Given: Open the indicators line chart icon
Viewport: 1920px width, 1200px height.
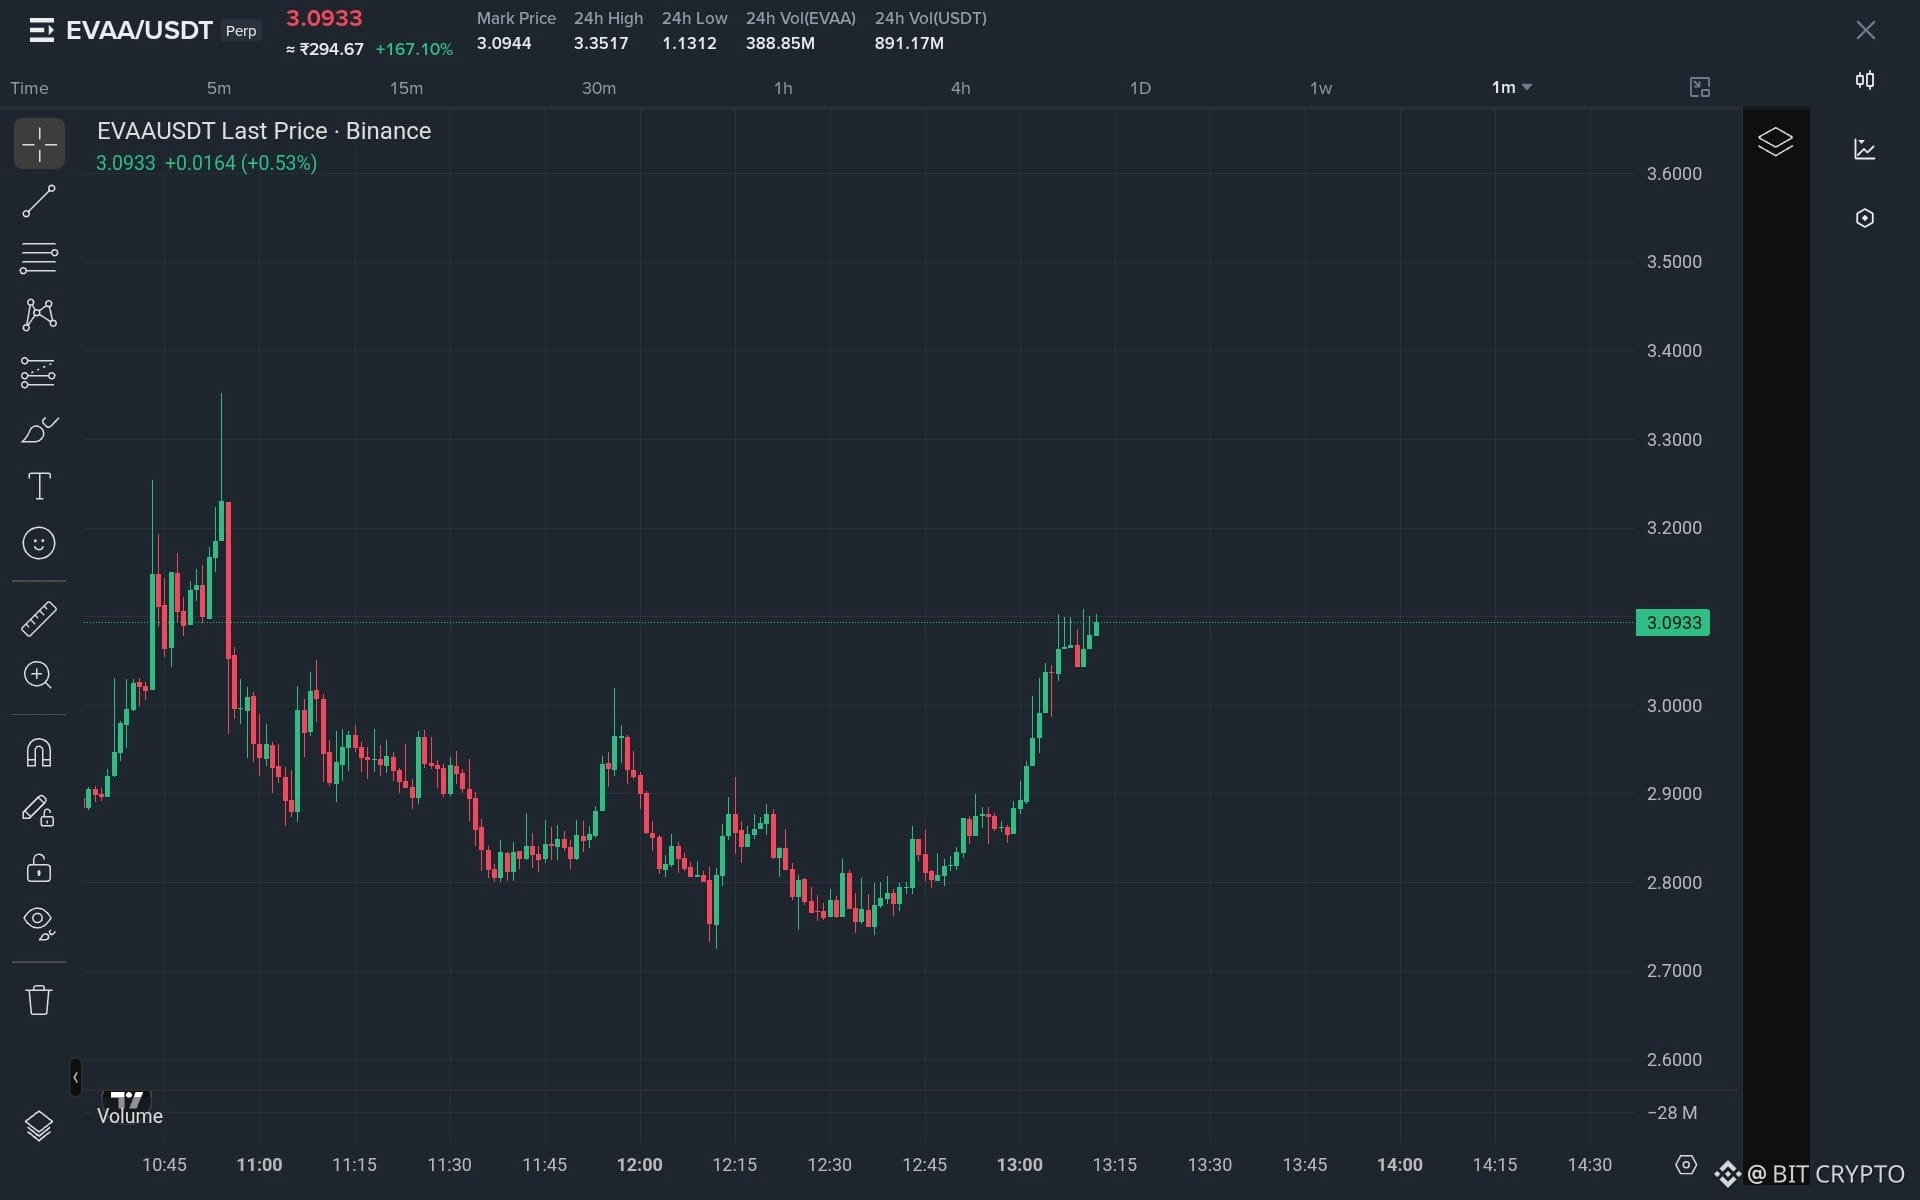Looking at the screenshot, I should pos(1865,149).
